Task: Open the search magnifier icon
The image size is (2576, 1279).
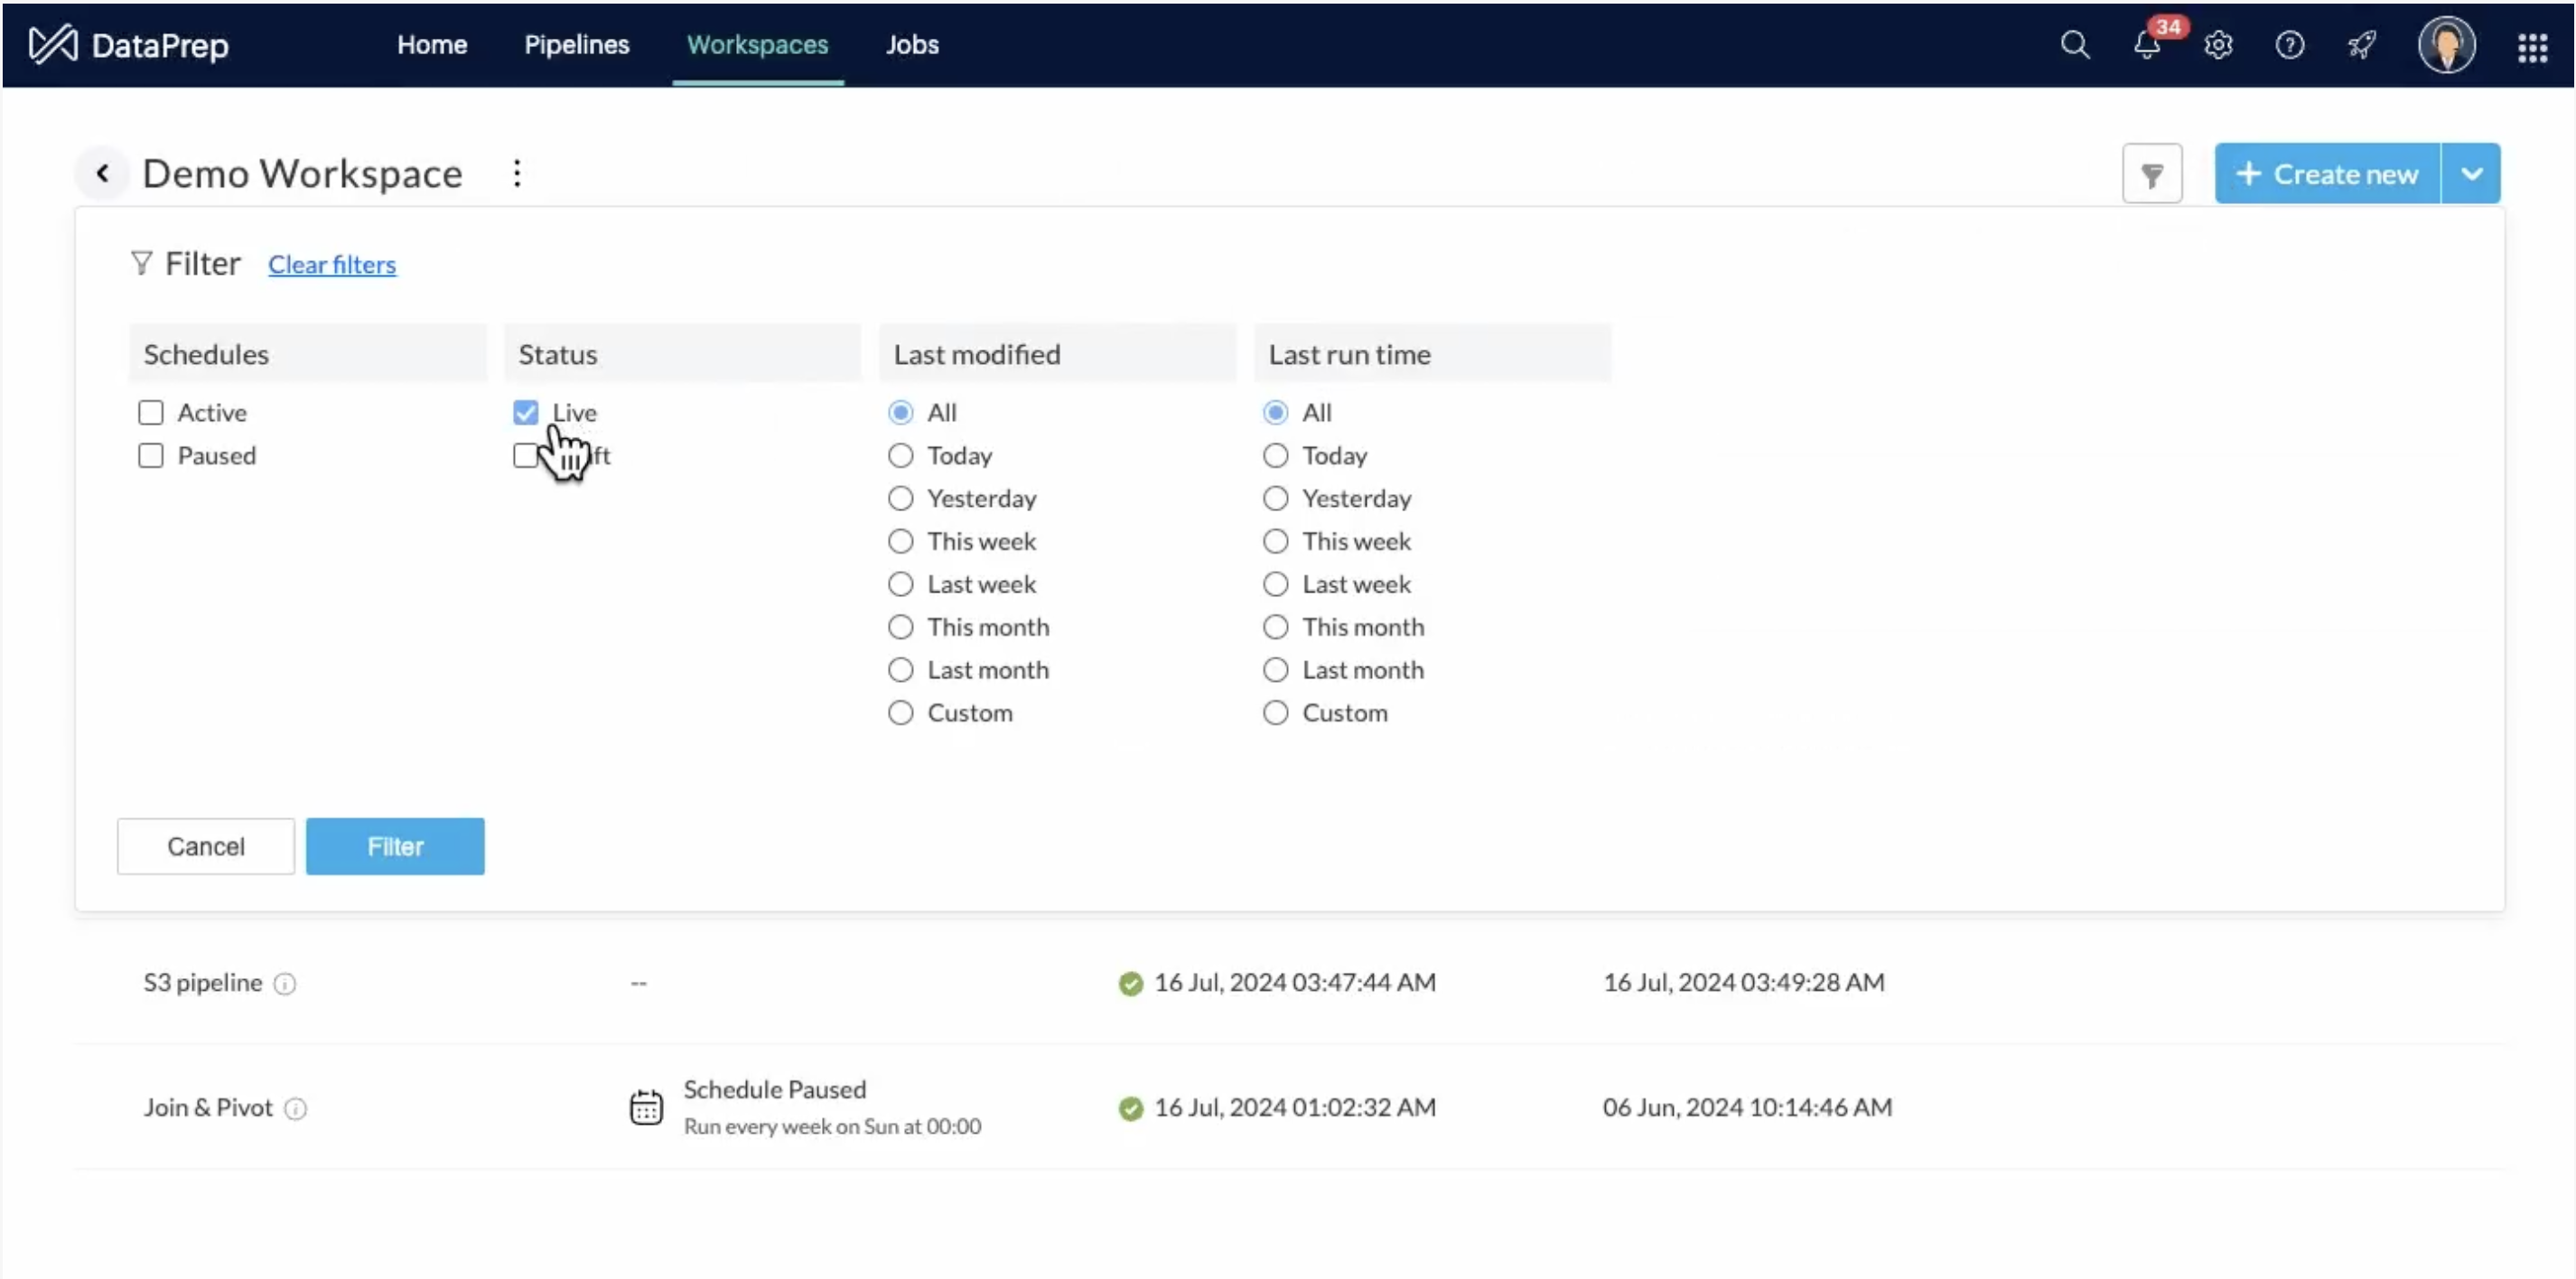Action: point(2074,45)
